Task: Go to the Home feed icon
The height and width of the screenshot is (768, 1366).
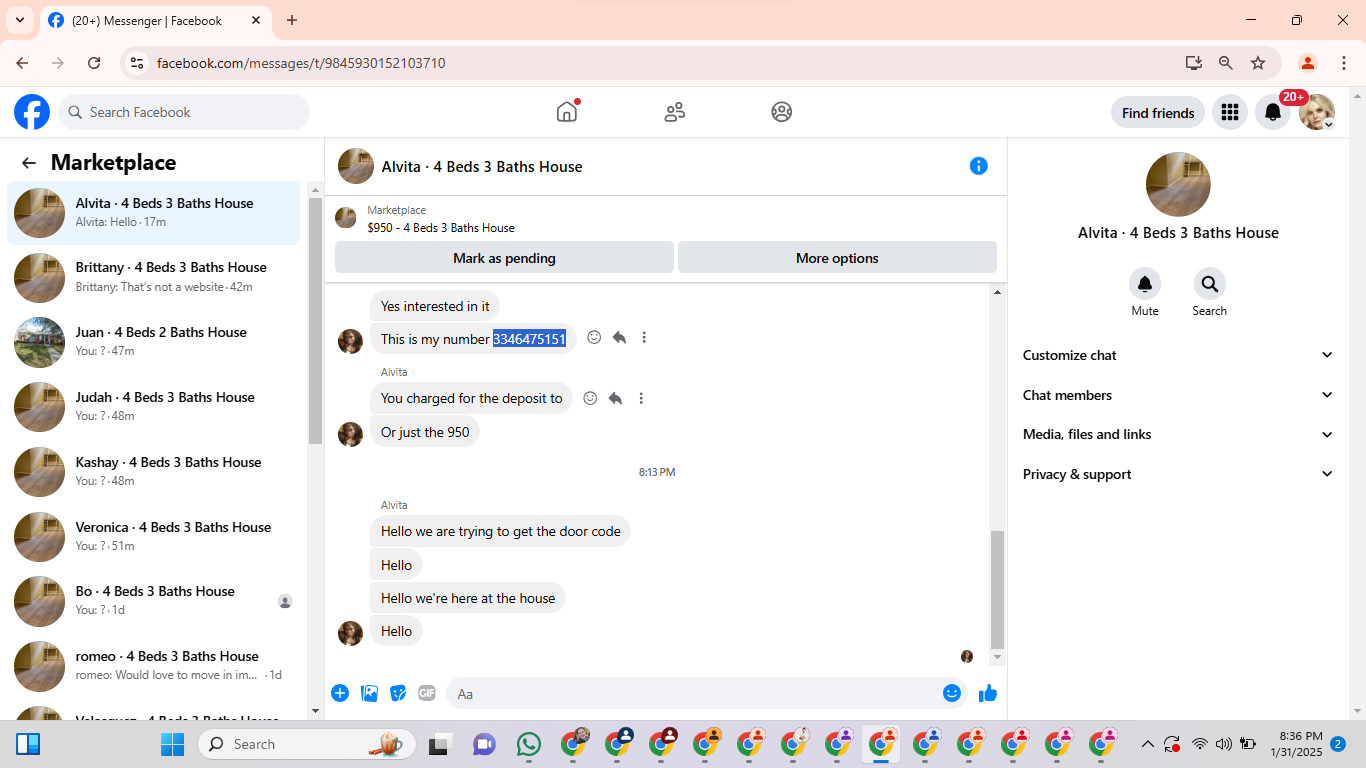Action: [x=567, y=112]
